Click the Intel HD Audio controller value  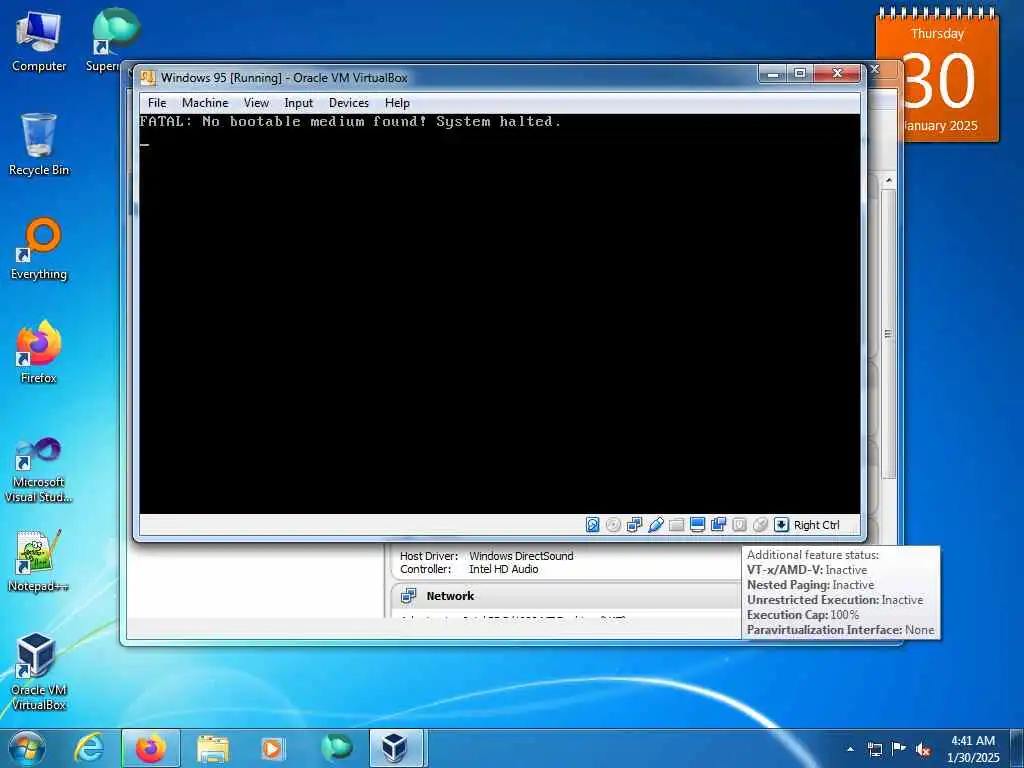(x=504, y=569)
